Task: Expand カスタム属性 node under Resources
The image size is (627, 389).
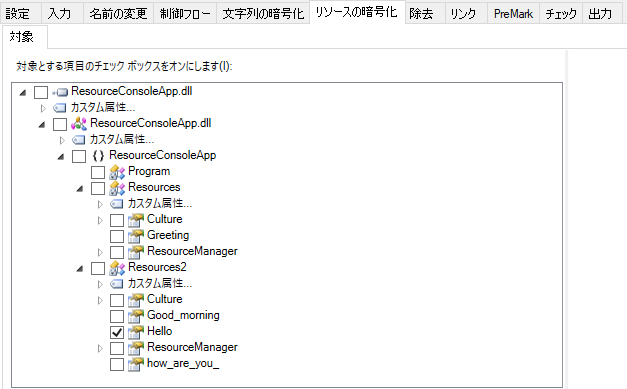Action: [100, 204]
